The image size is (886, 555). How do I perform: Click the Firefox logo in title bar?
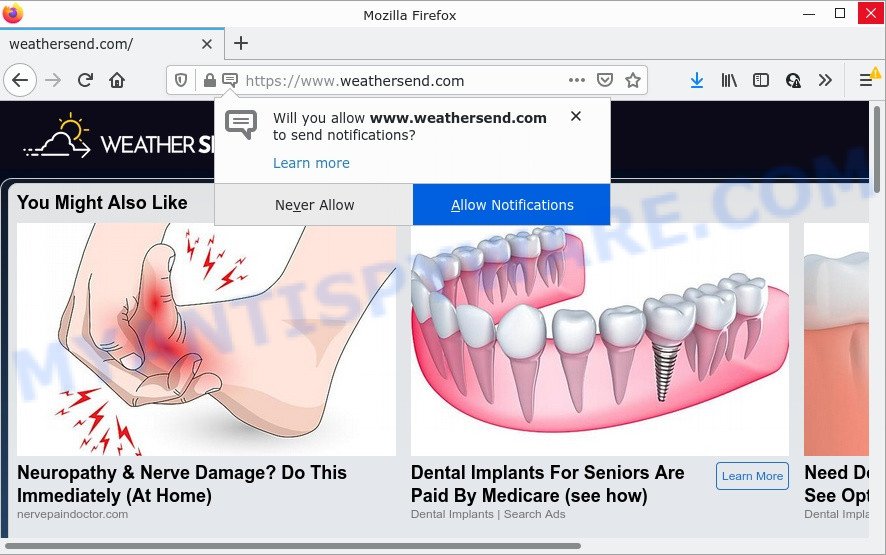(x=12, y=12)
